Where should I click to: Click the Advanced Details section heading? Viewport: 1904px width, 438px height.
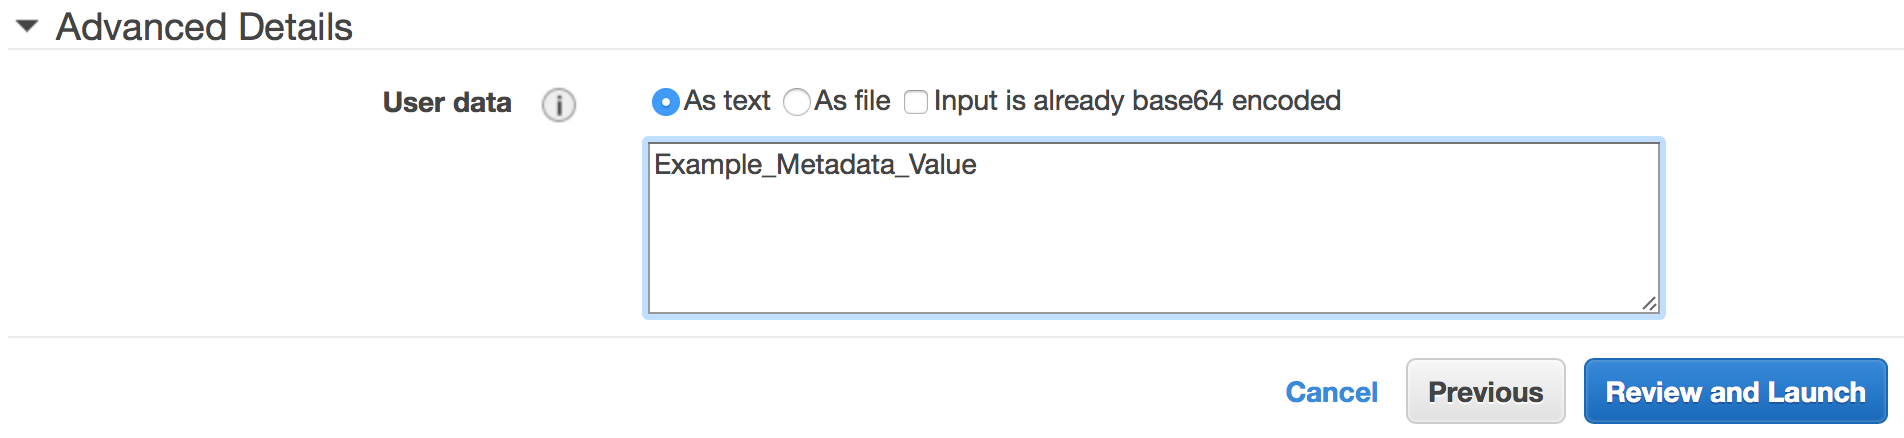[x=204, y=27]
